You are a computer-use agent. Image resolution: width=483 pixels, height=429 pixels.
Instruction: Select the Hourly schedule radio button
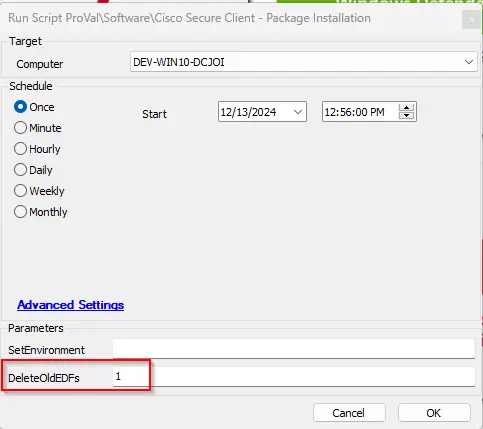tap(21, 149)
